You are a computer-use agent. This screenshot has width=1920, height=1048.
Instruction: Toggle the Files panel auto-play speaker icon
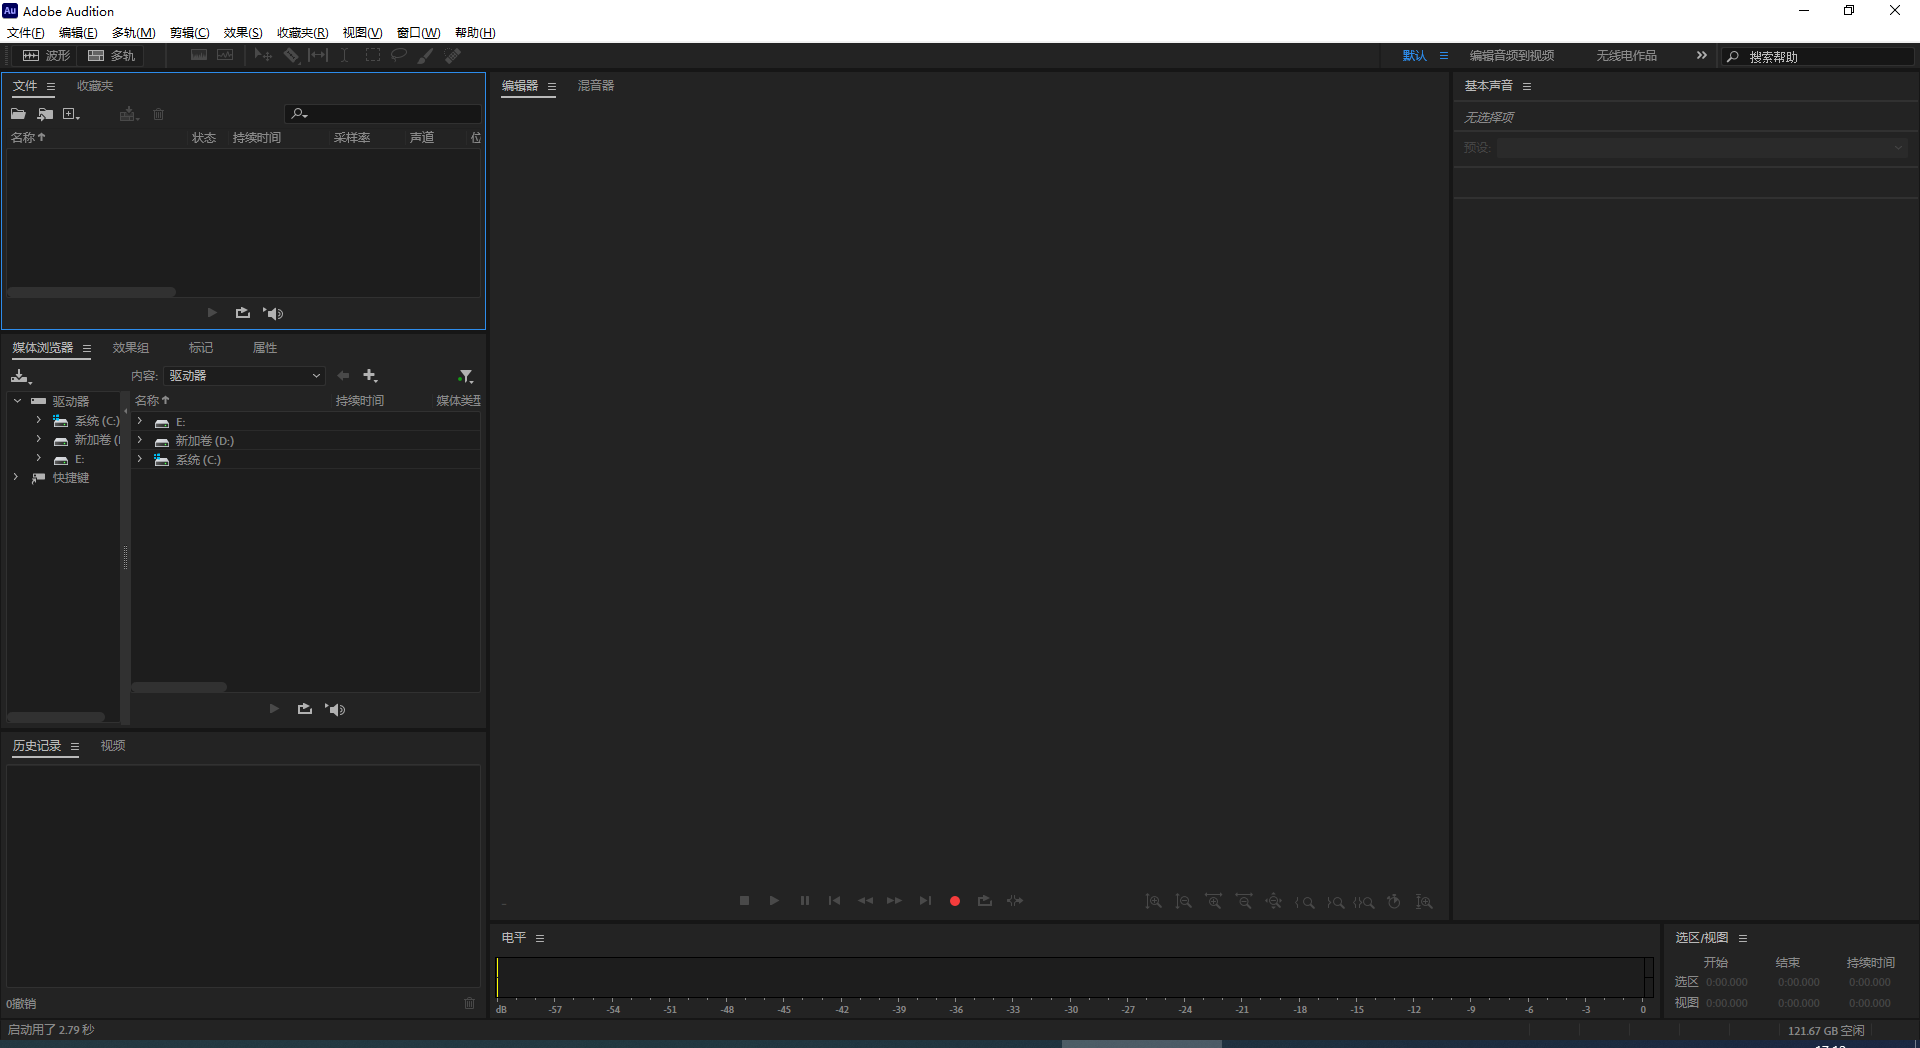tap(274, 313)
